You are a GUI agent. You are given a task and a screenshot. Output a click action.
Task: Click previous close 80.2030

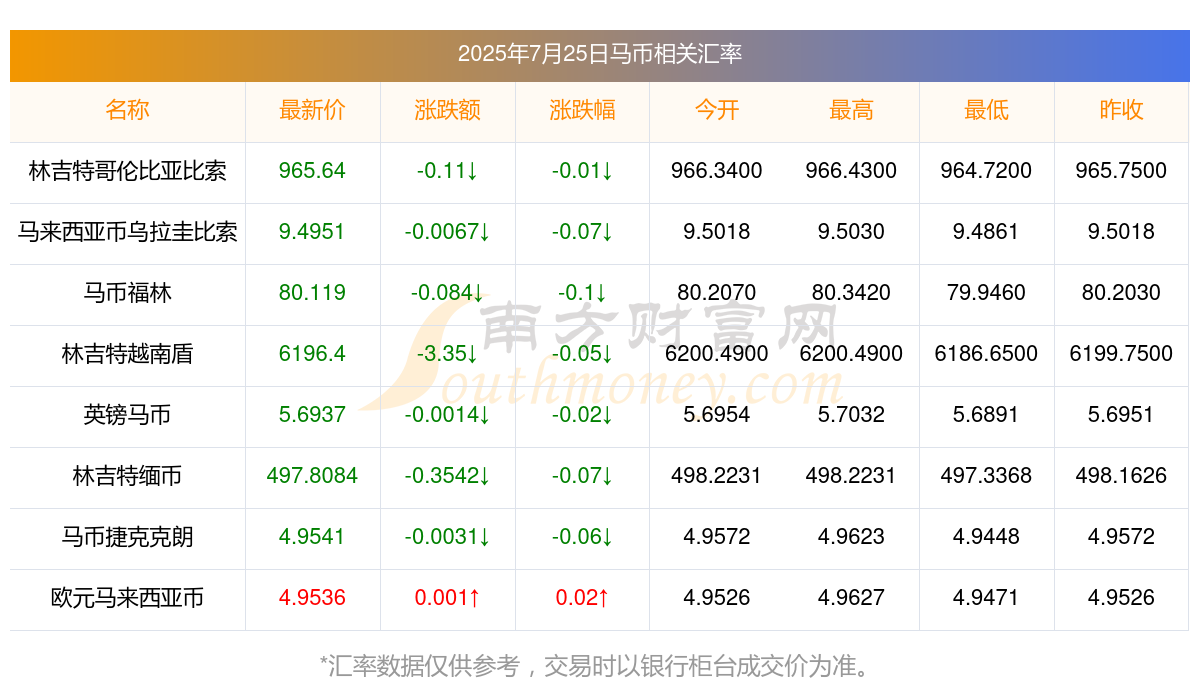pyautogui.click(x=1121, y=293)
